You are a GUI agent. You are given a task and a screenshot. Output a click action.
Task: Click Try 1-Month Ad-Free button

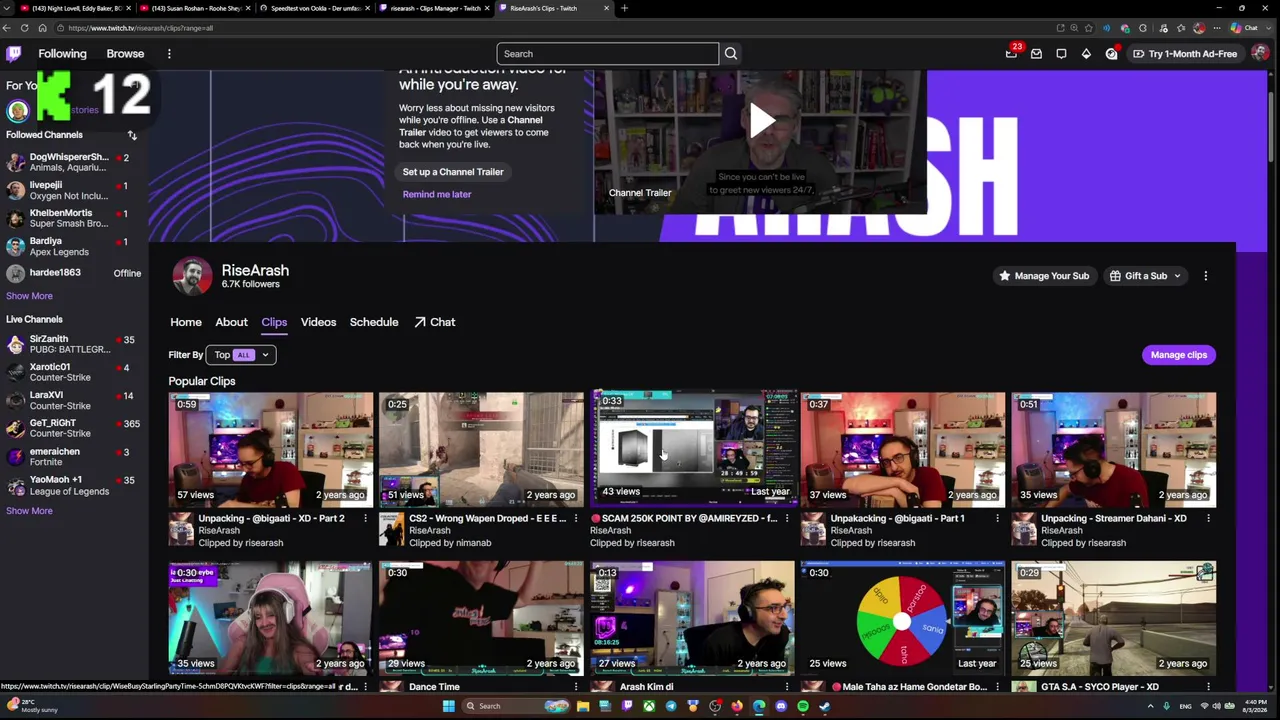(1186, 54)
